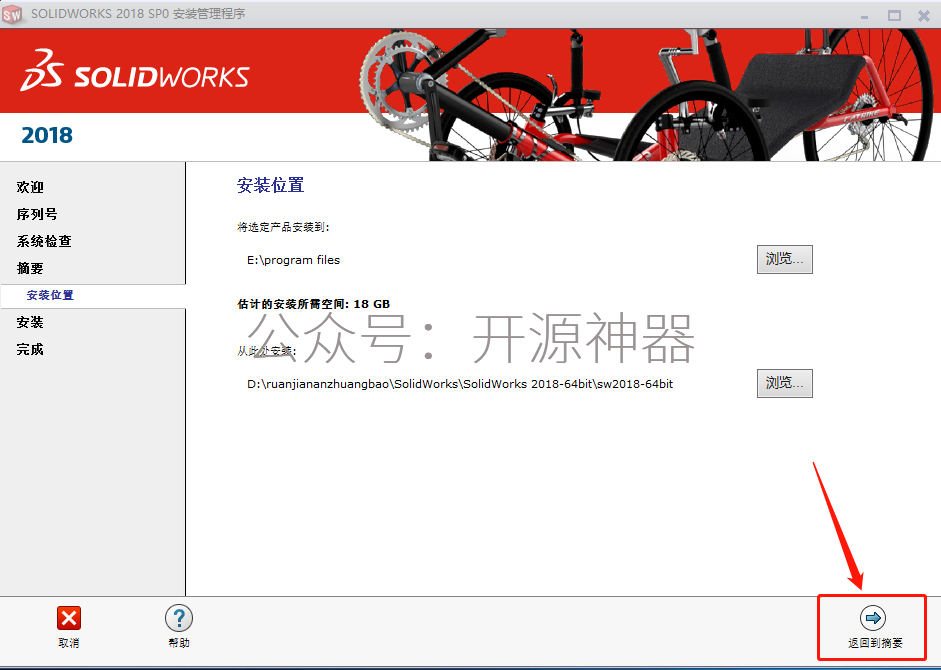
Task: Maximize the installation manager window
Action: click(894, 16)
